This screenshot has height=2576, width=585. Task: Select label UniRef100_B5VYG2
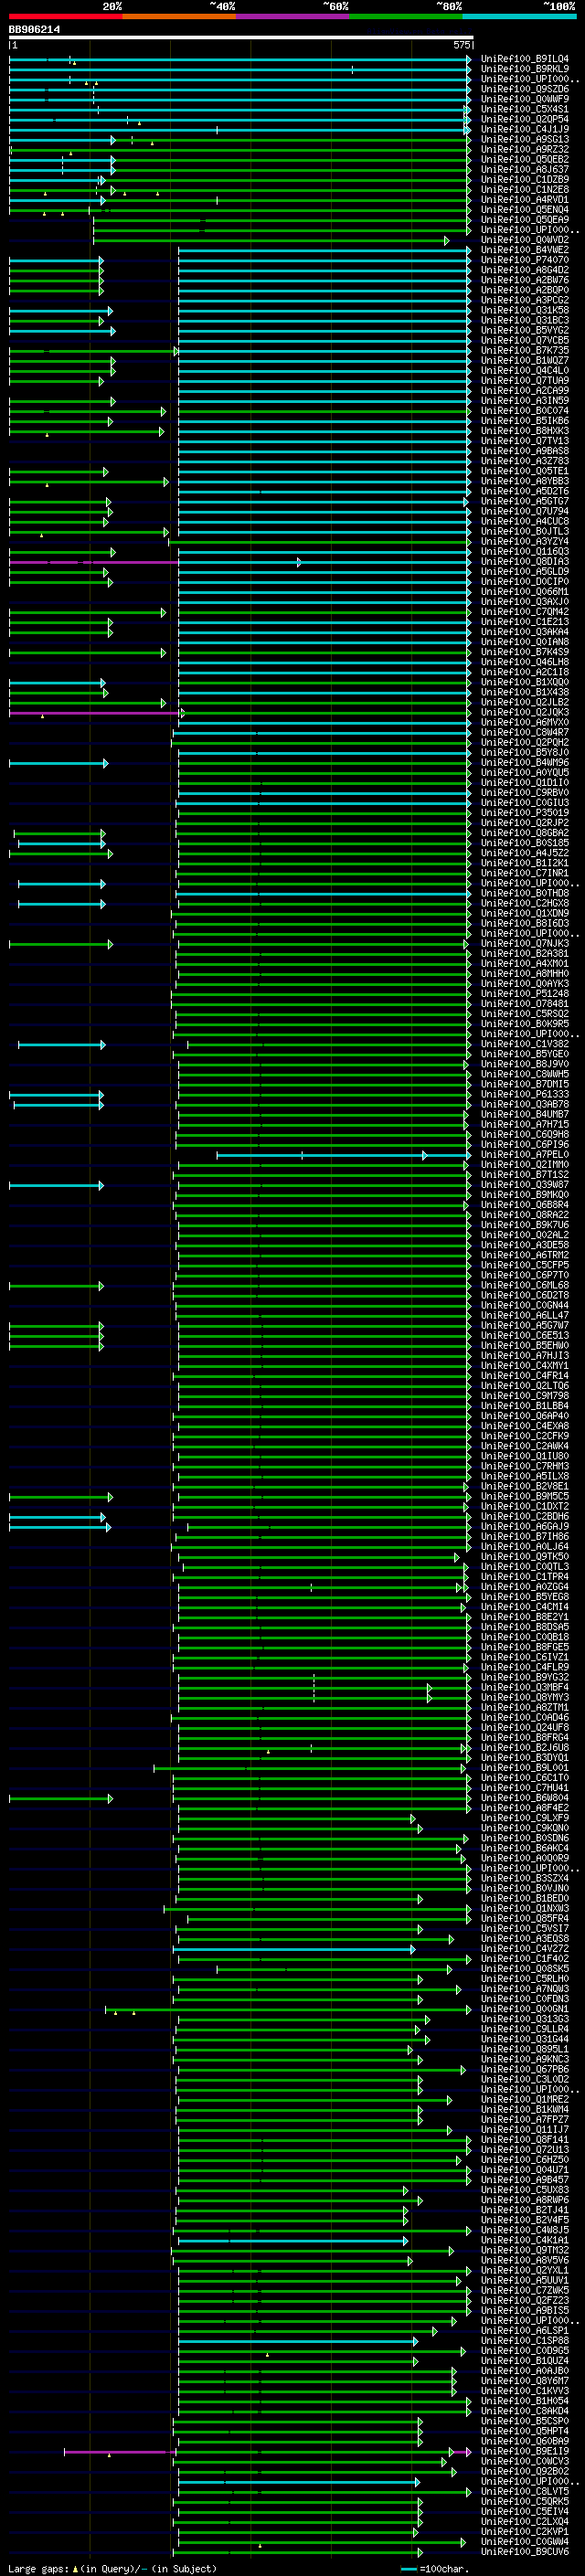[525, 330]
